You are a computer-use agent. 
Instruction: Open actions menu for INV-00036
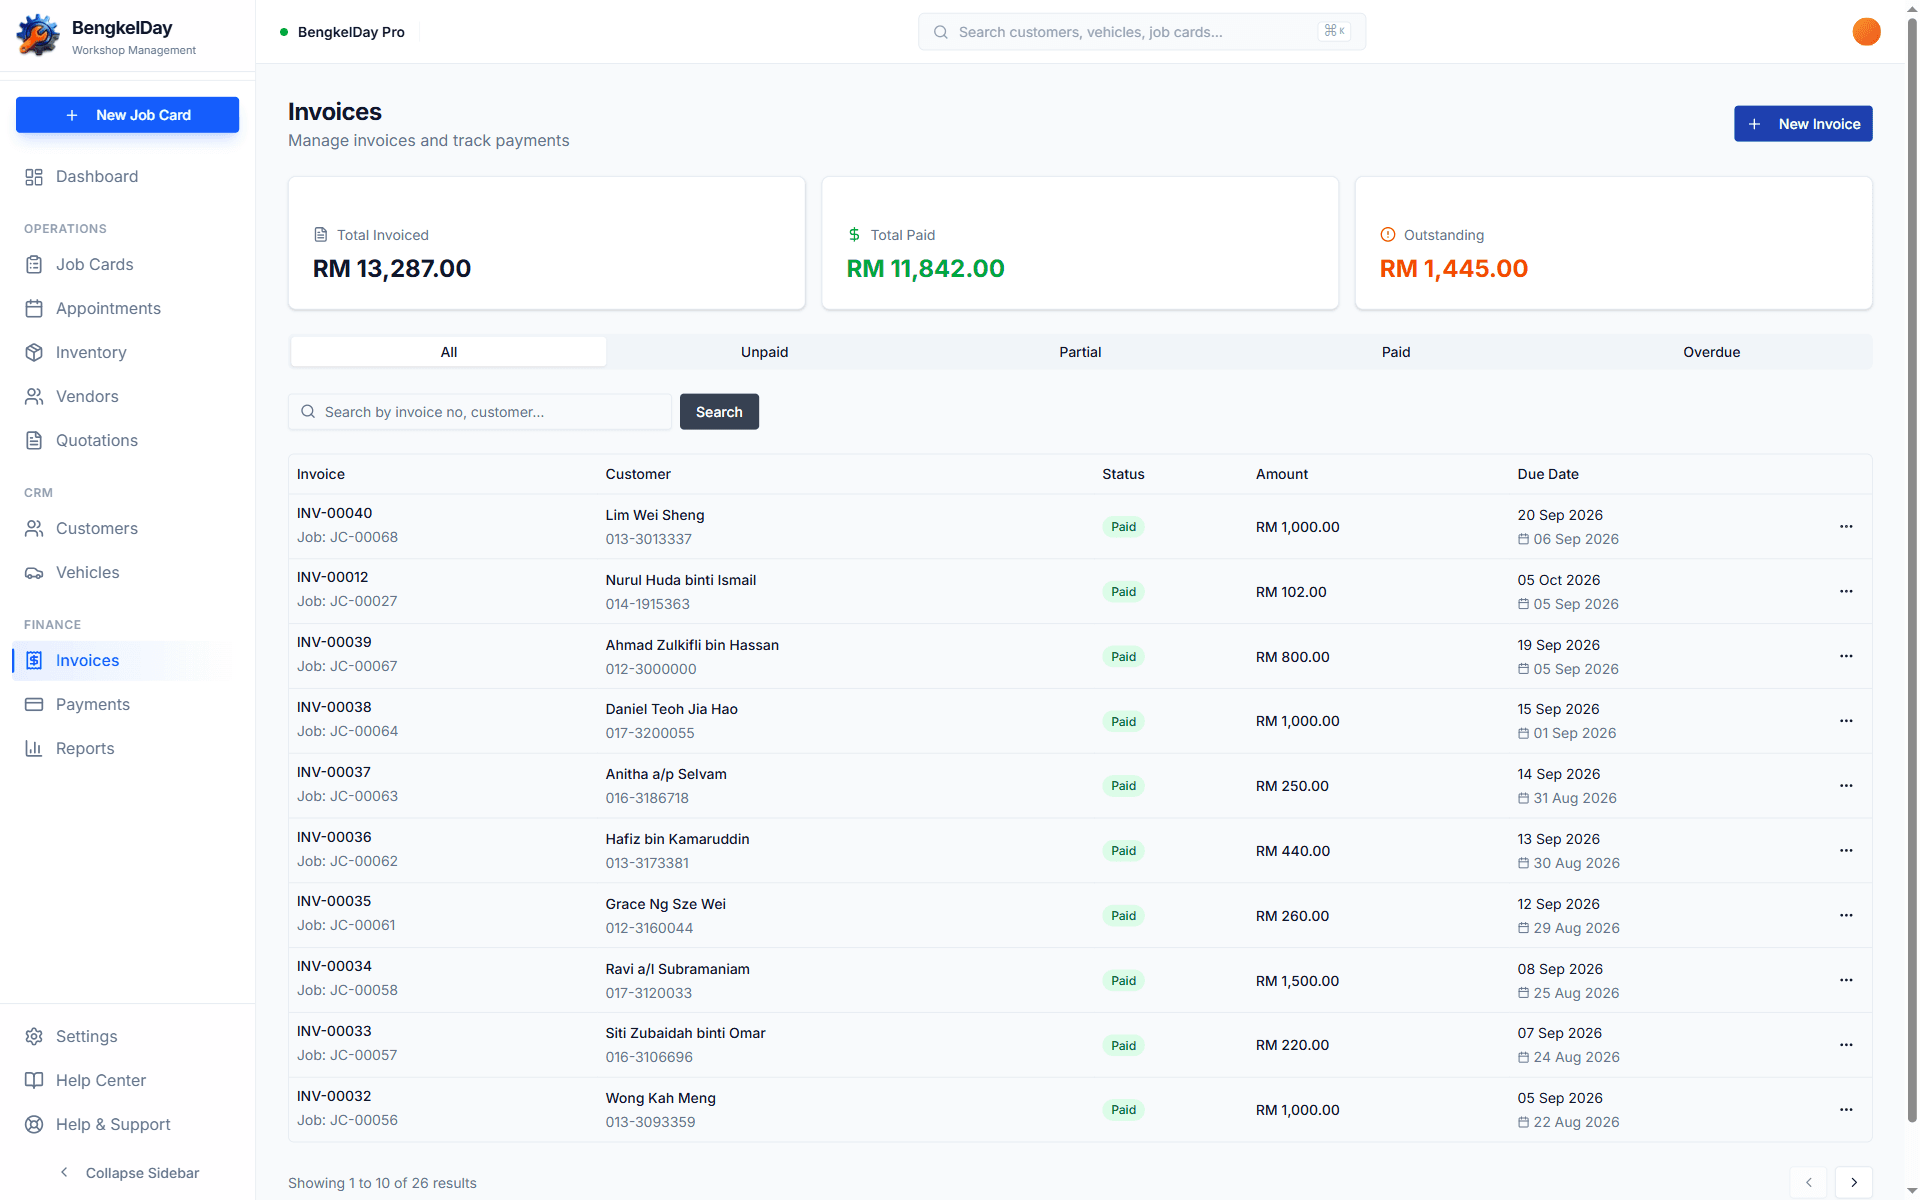tap(1846, 851)
